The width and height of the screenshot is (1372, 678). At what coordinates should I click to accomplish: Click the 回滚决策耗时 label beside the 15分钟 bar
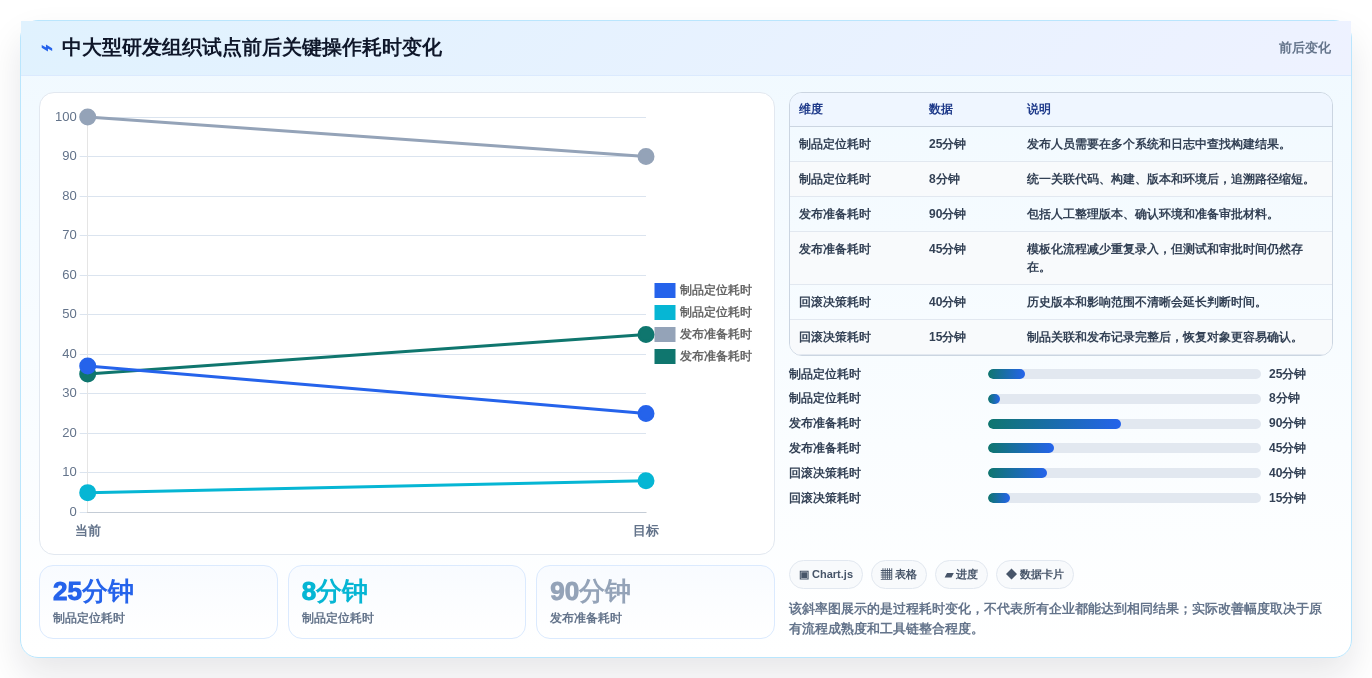825,498
